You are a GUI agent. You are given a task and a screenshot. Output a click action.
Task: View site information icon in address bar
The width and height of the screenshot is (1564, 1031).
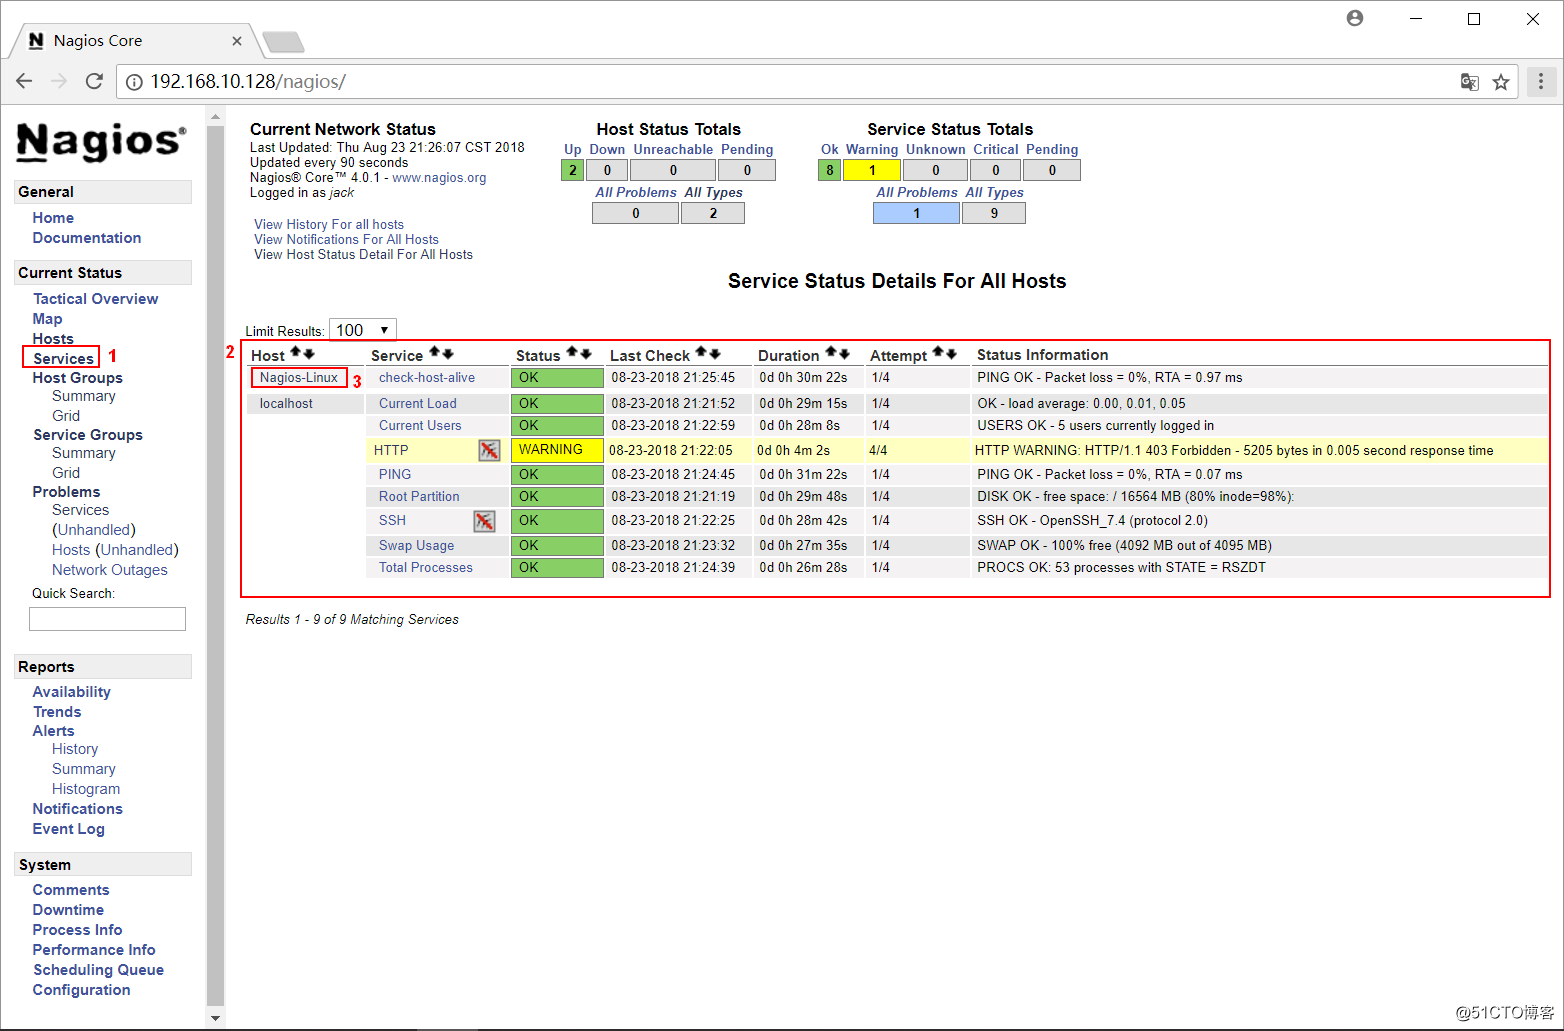pyautogui.click(x=134, y=82)
